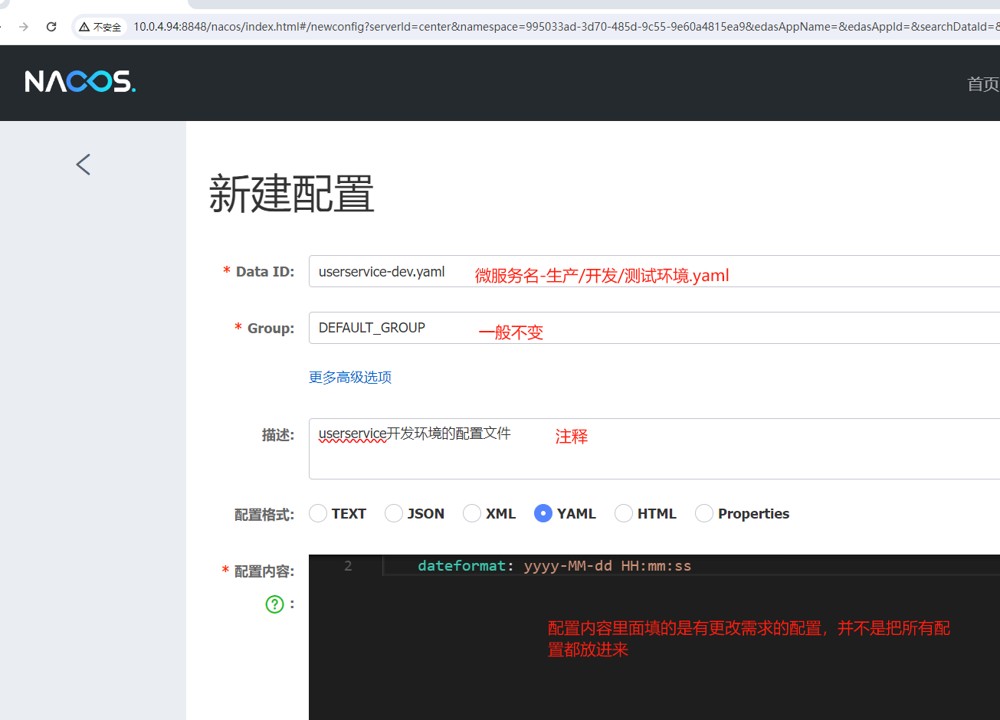Click the not-secure warning icon in address bar

(x=84, y=27)
